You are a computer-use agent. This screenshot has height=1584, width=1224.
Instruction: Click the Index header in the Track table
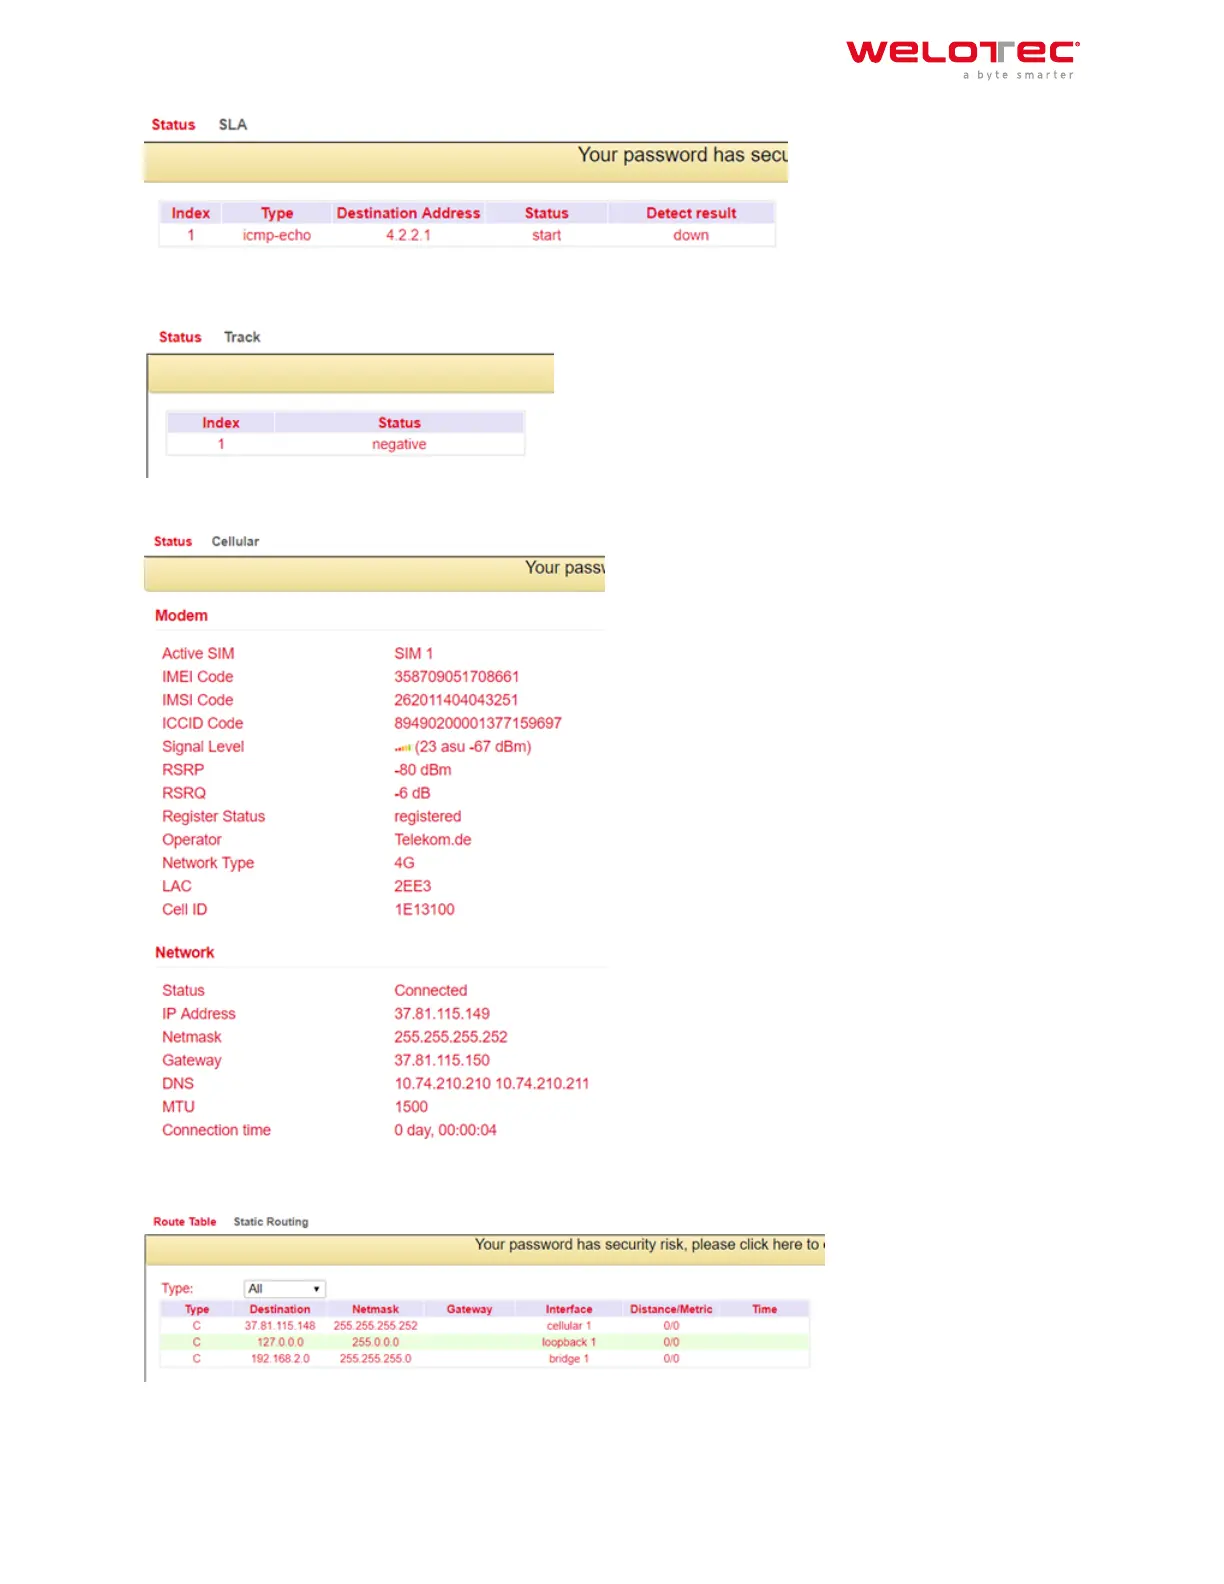(x=221, y=423)
